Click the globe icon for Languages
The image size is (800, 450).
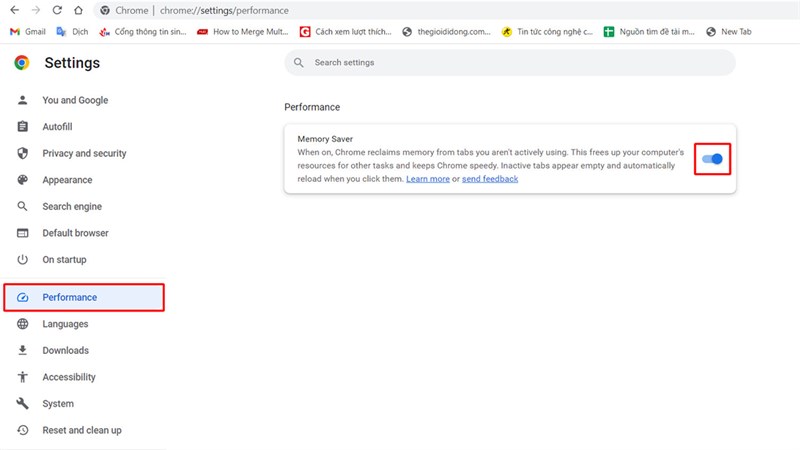click(x=22, y=323)
